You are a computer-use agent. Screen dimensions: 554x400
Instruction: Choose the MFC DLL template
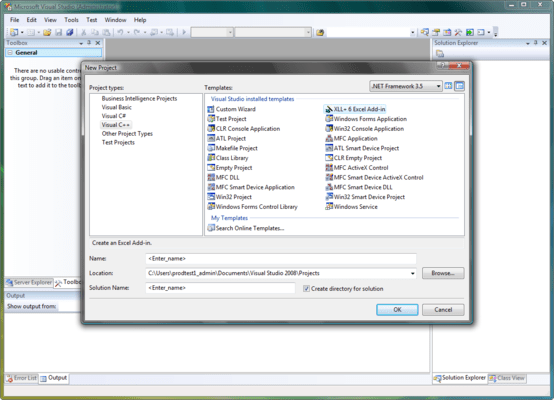[223, 177]
